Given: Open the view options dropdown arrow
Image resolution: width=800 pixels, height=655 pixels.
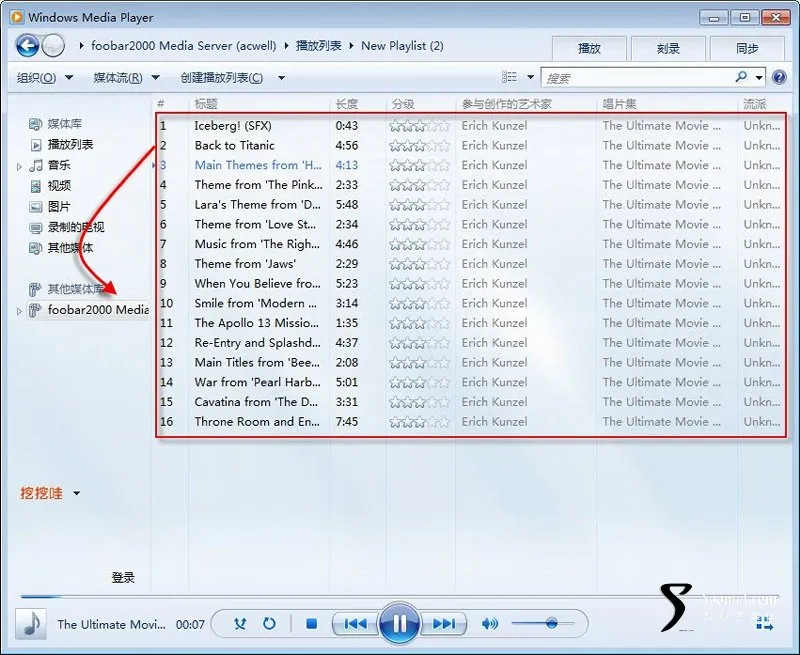Looking at the screenshot, I should pyautogui.click(x=531, y=78).
